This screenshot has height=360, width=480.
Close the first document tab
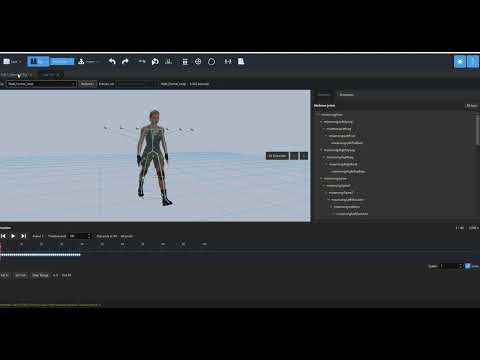click(x=31, y=75)
